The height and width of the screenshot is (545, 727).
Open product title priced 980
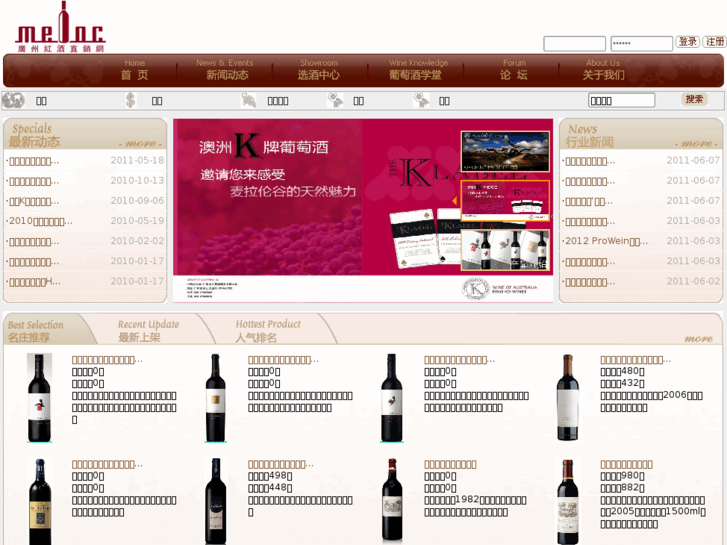[626, 464]
